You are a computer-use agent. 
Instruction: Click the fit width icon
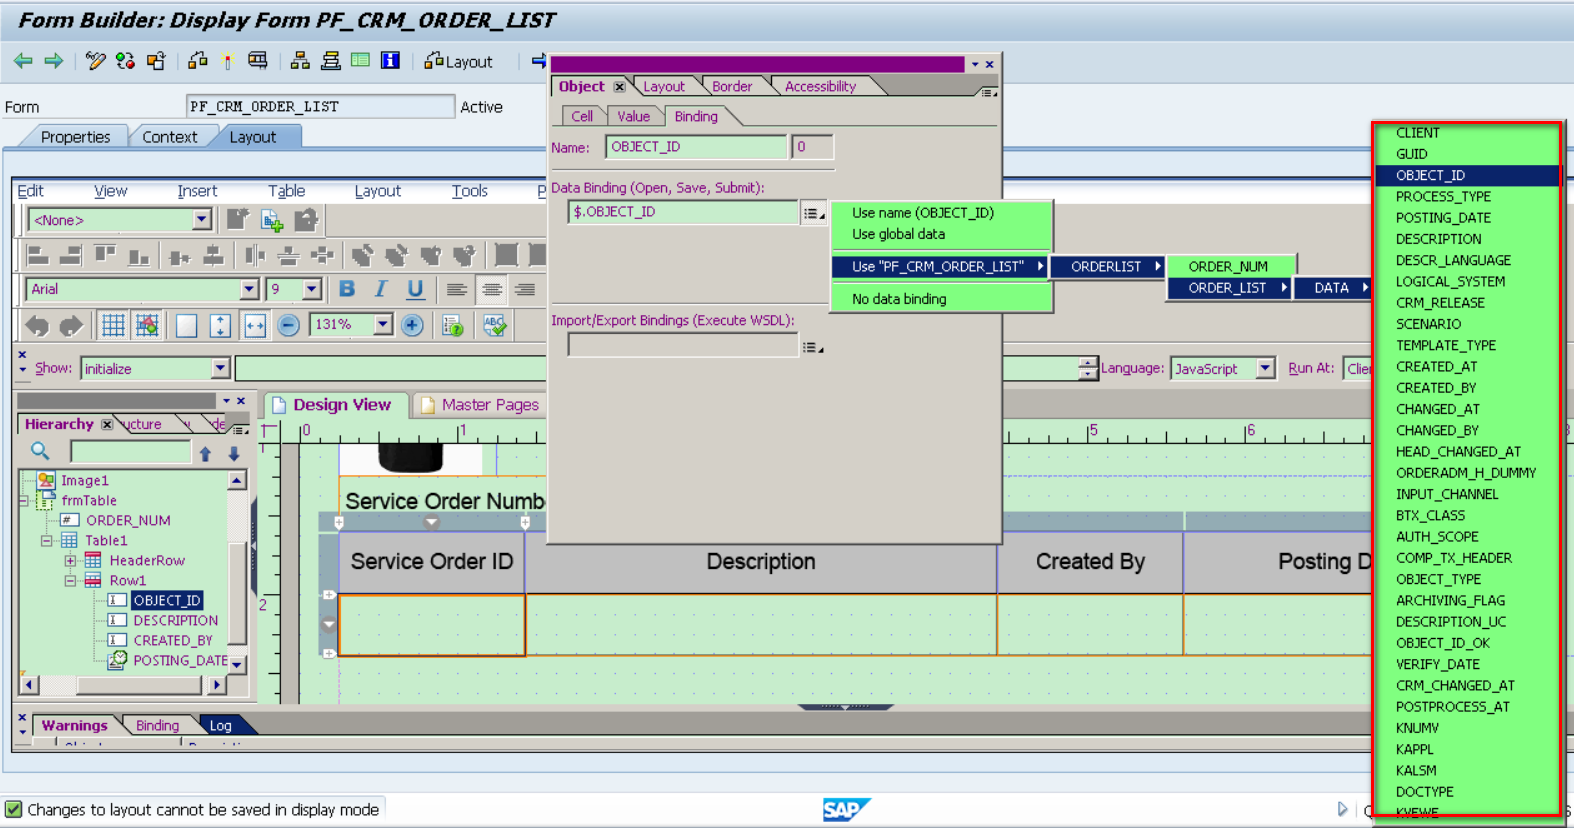pos(254,325)
